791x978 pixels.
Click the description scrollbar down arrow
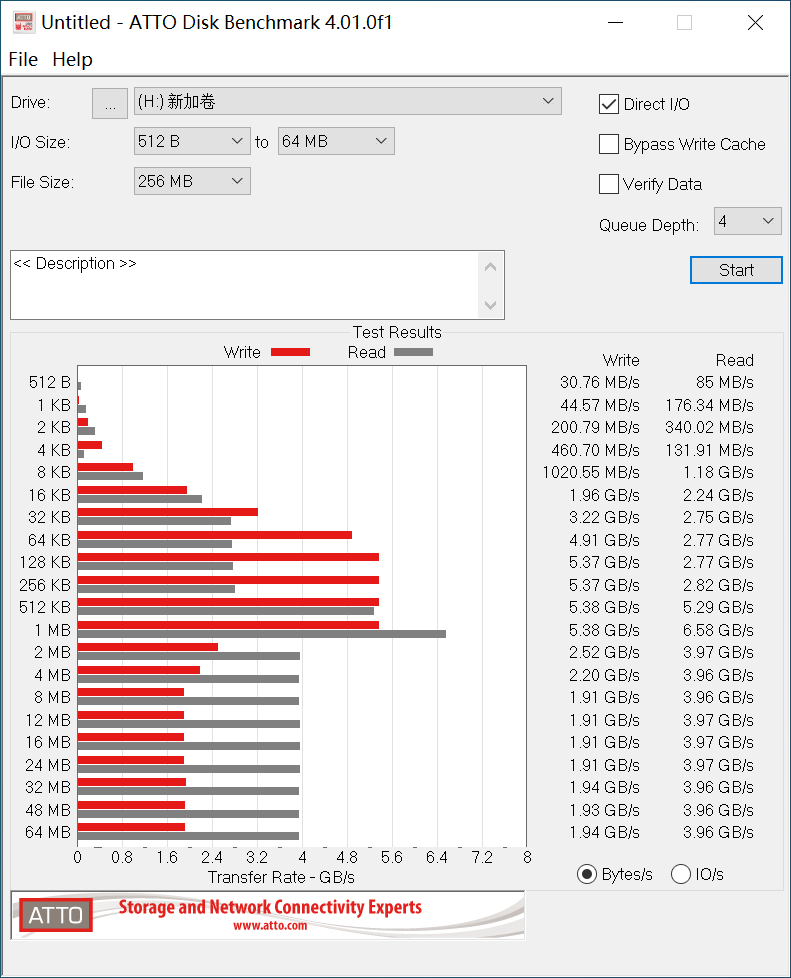point(490,305)
